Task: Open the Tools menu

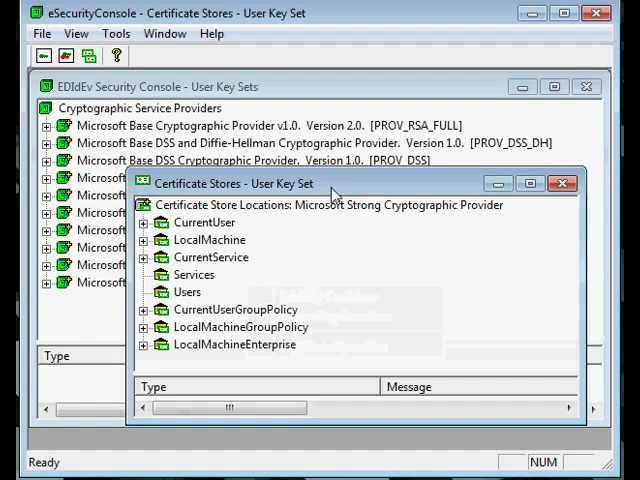Action: (116, 34)
